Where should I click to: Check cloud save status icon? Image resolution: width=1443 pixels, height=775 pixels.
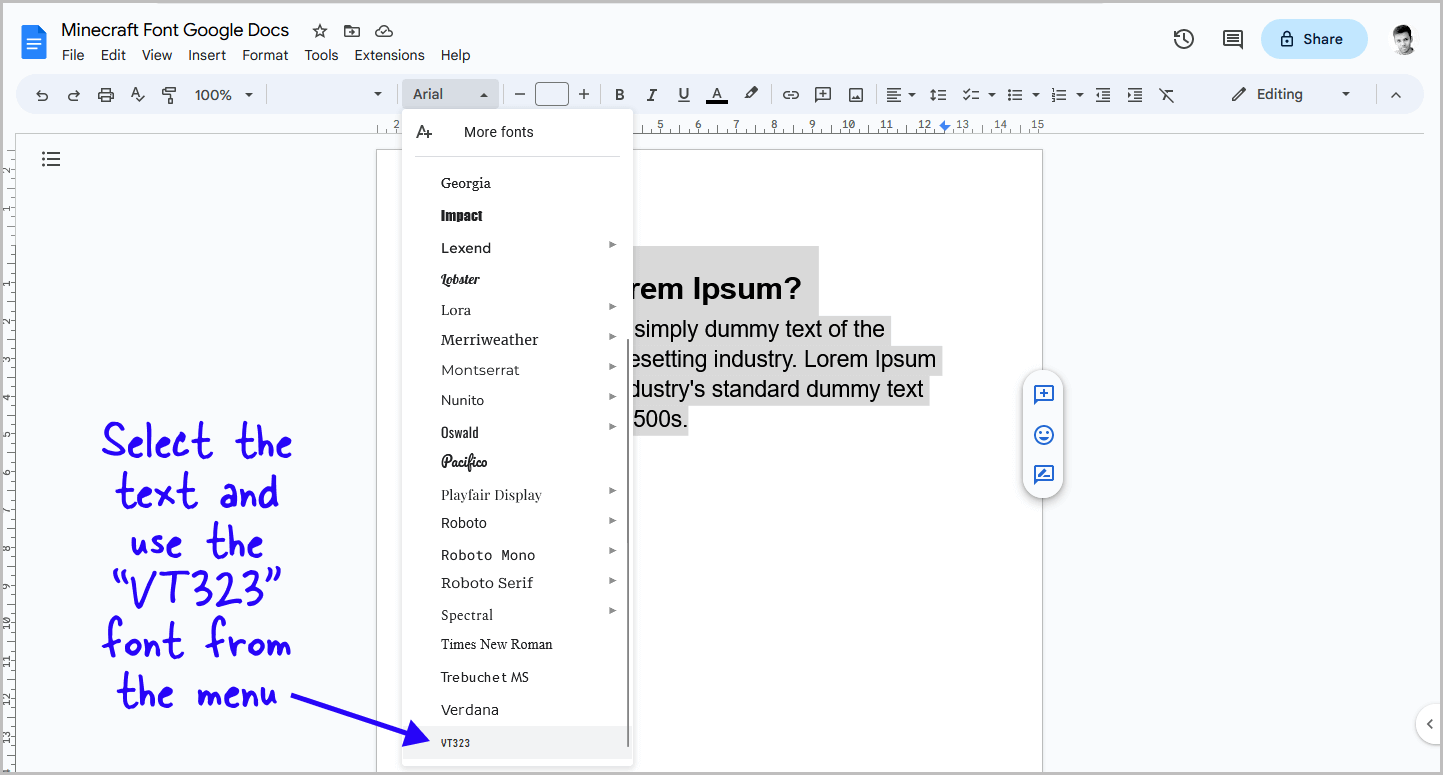click(x=384, y=31)
